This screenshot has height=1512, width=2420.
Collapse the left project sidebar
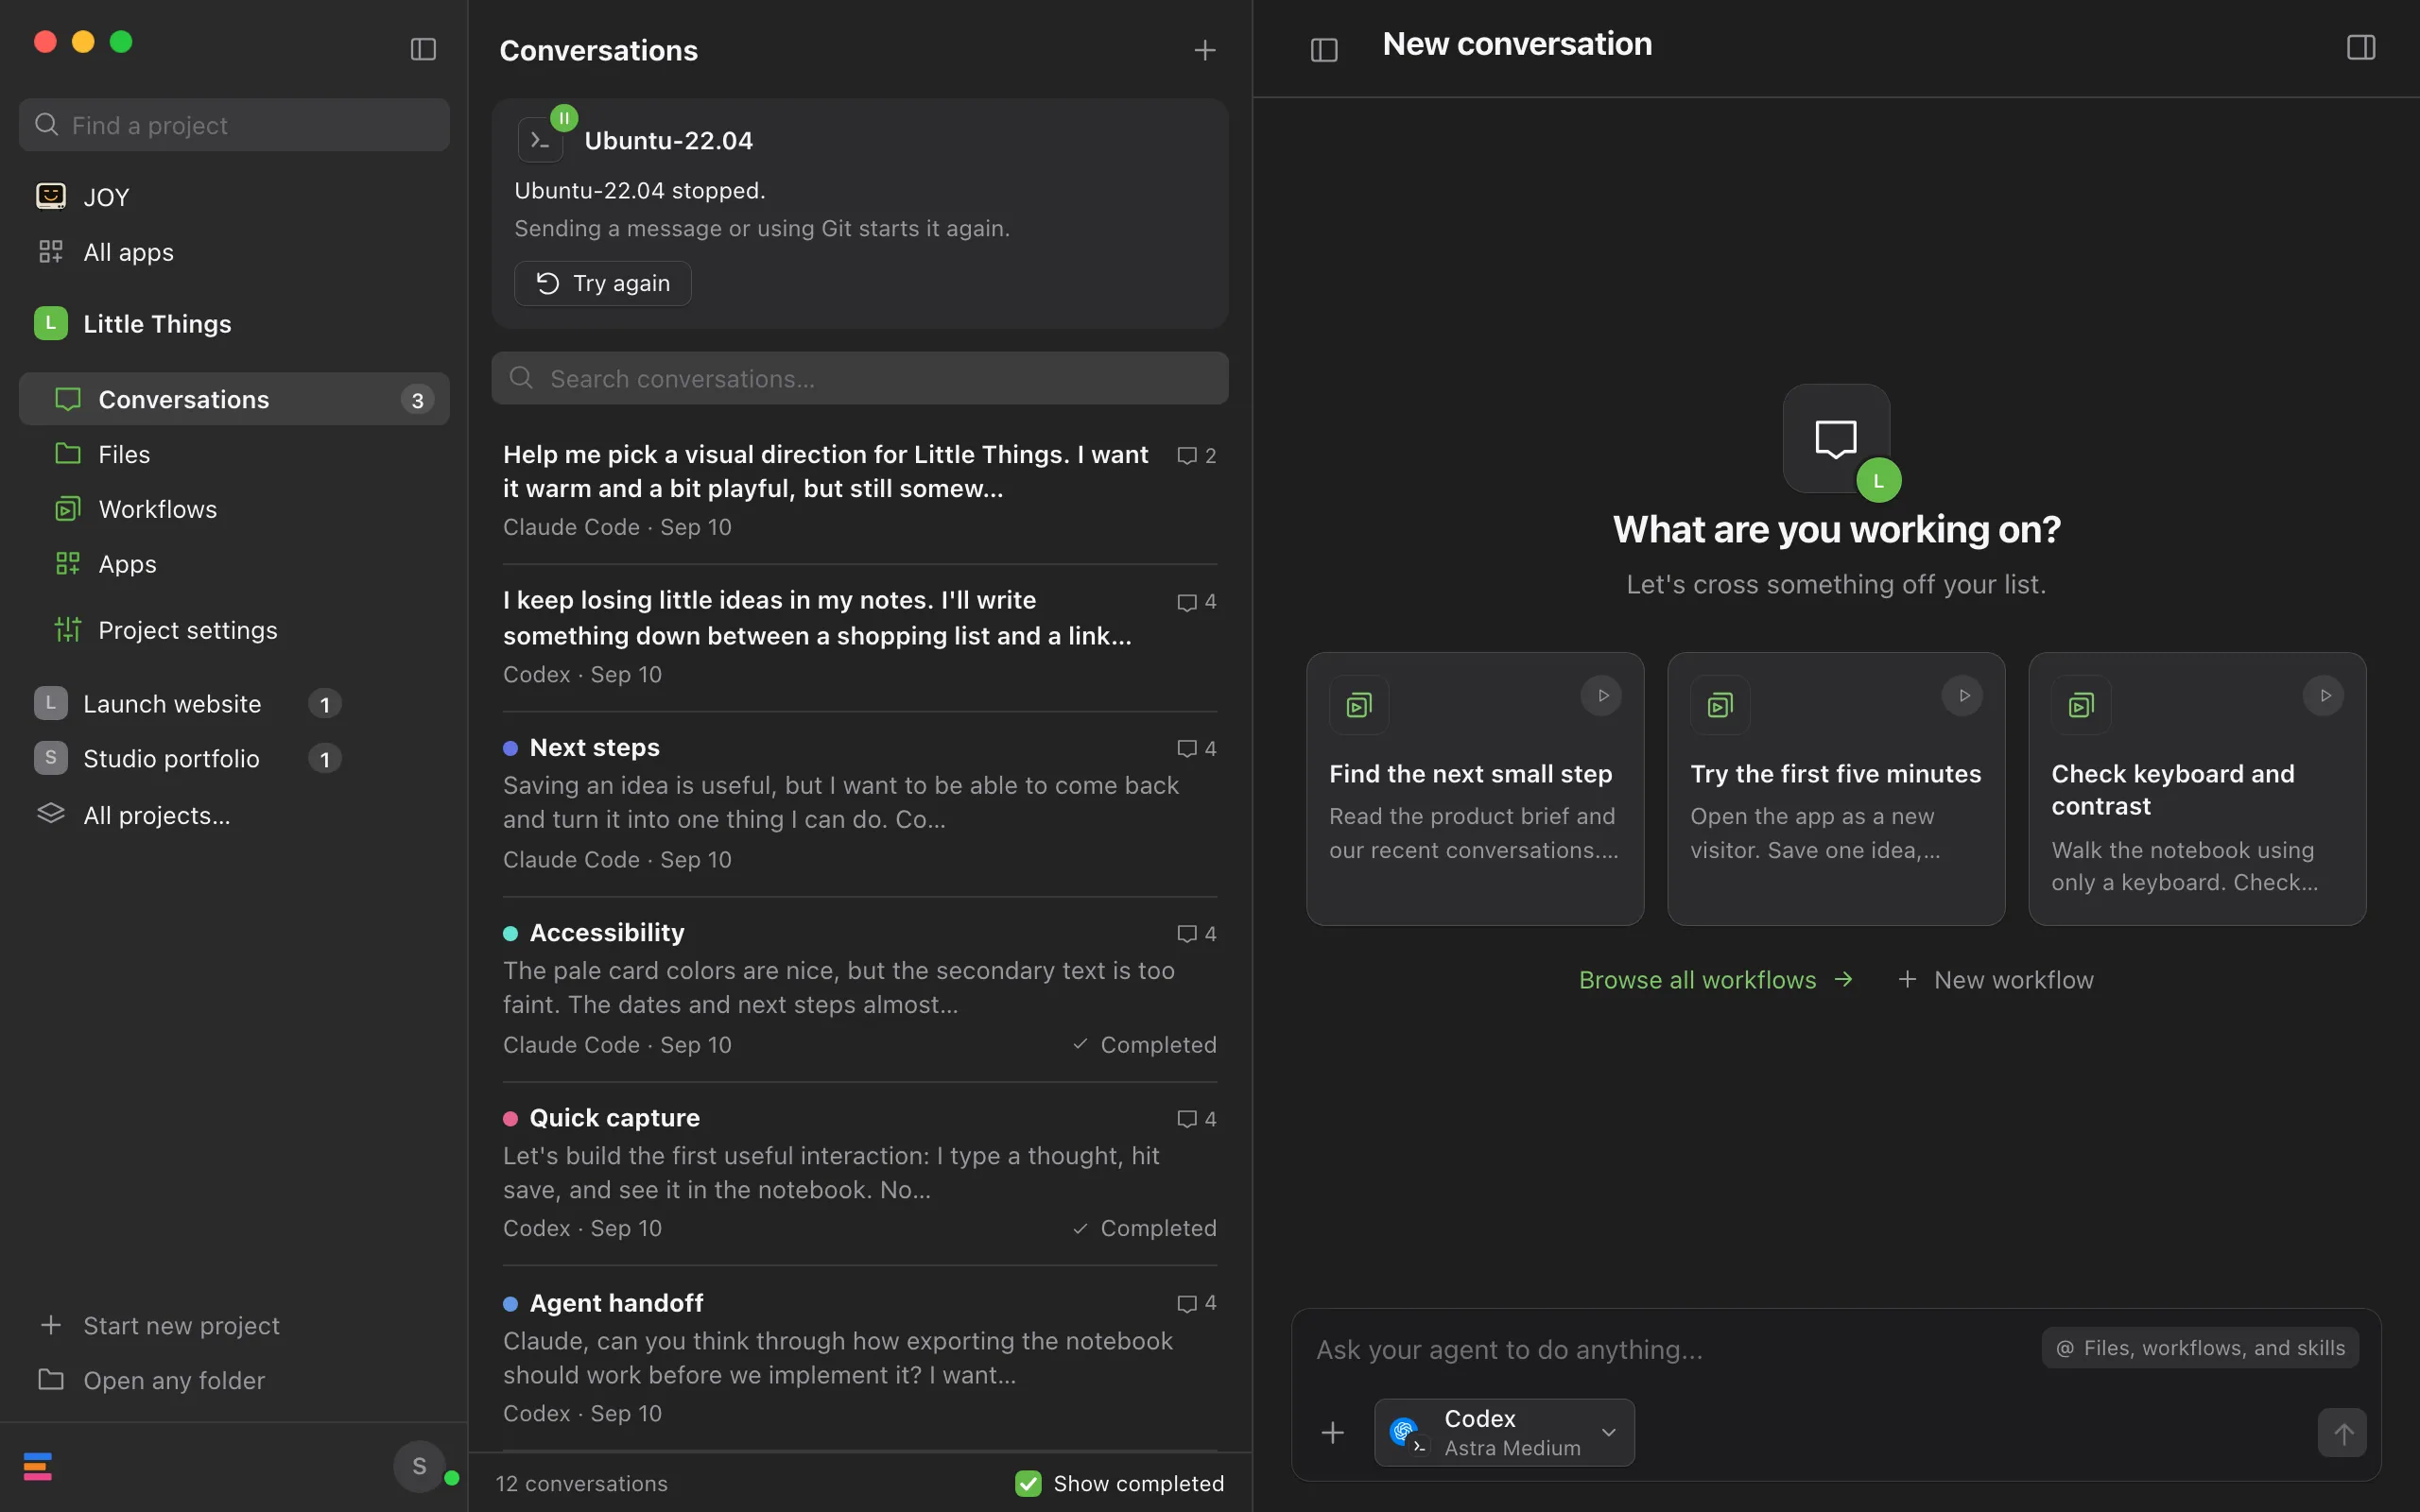[423, 49]
